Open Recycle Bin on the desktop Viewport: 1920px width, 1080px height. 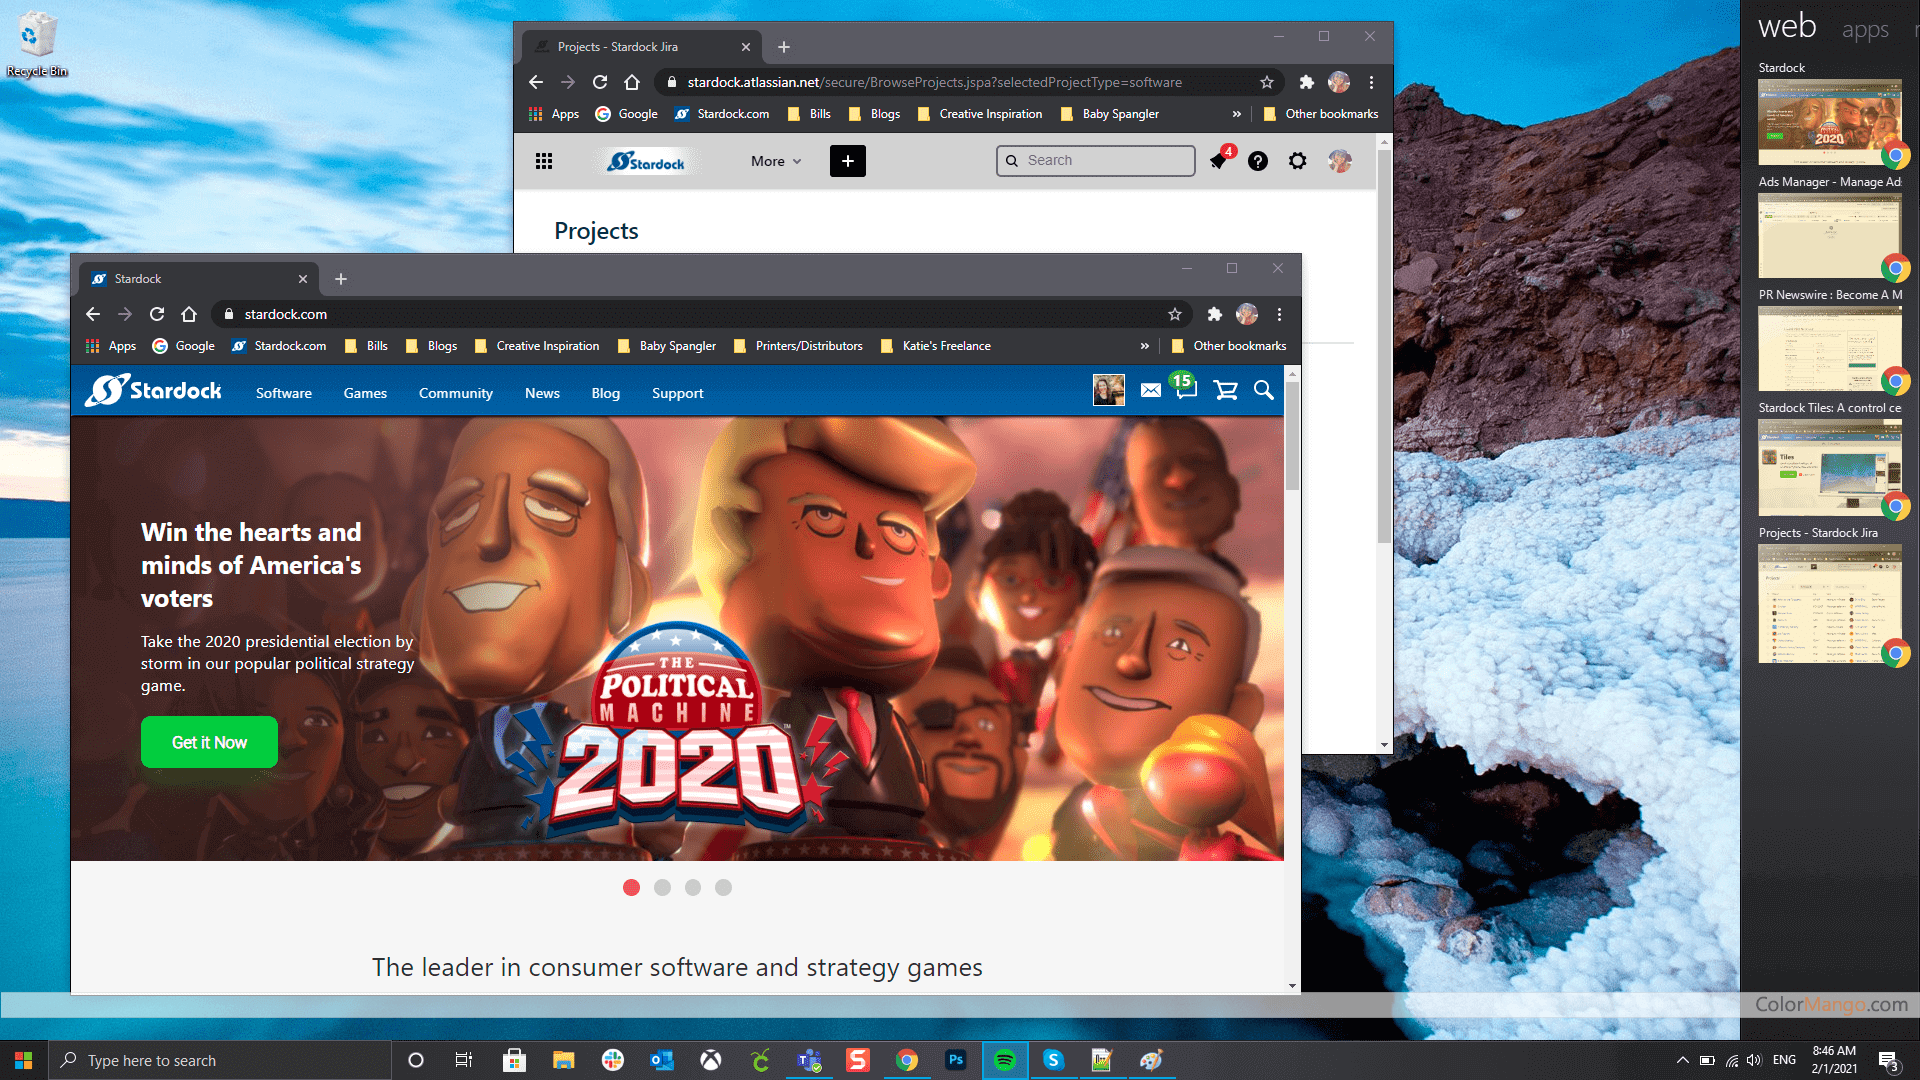(x=37, y=44)
